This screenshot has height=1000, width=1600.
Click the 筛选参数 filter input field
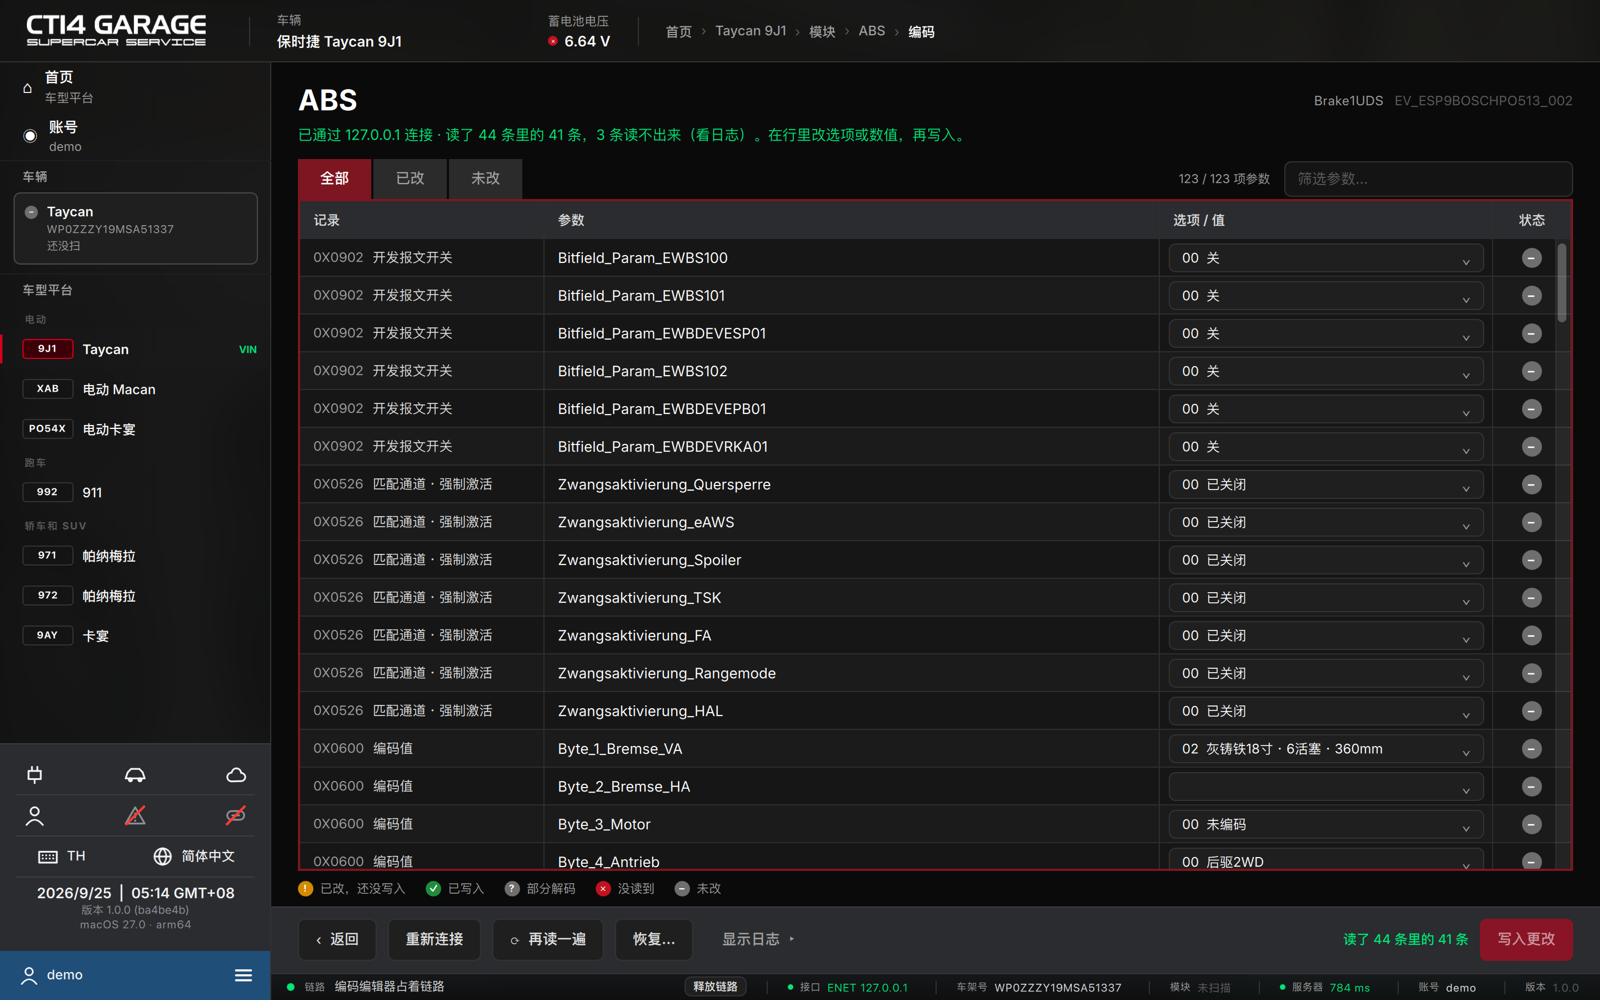[1428, 179]
